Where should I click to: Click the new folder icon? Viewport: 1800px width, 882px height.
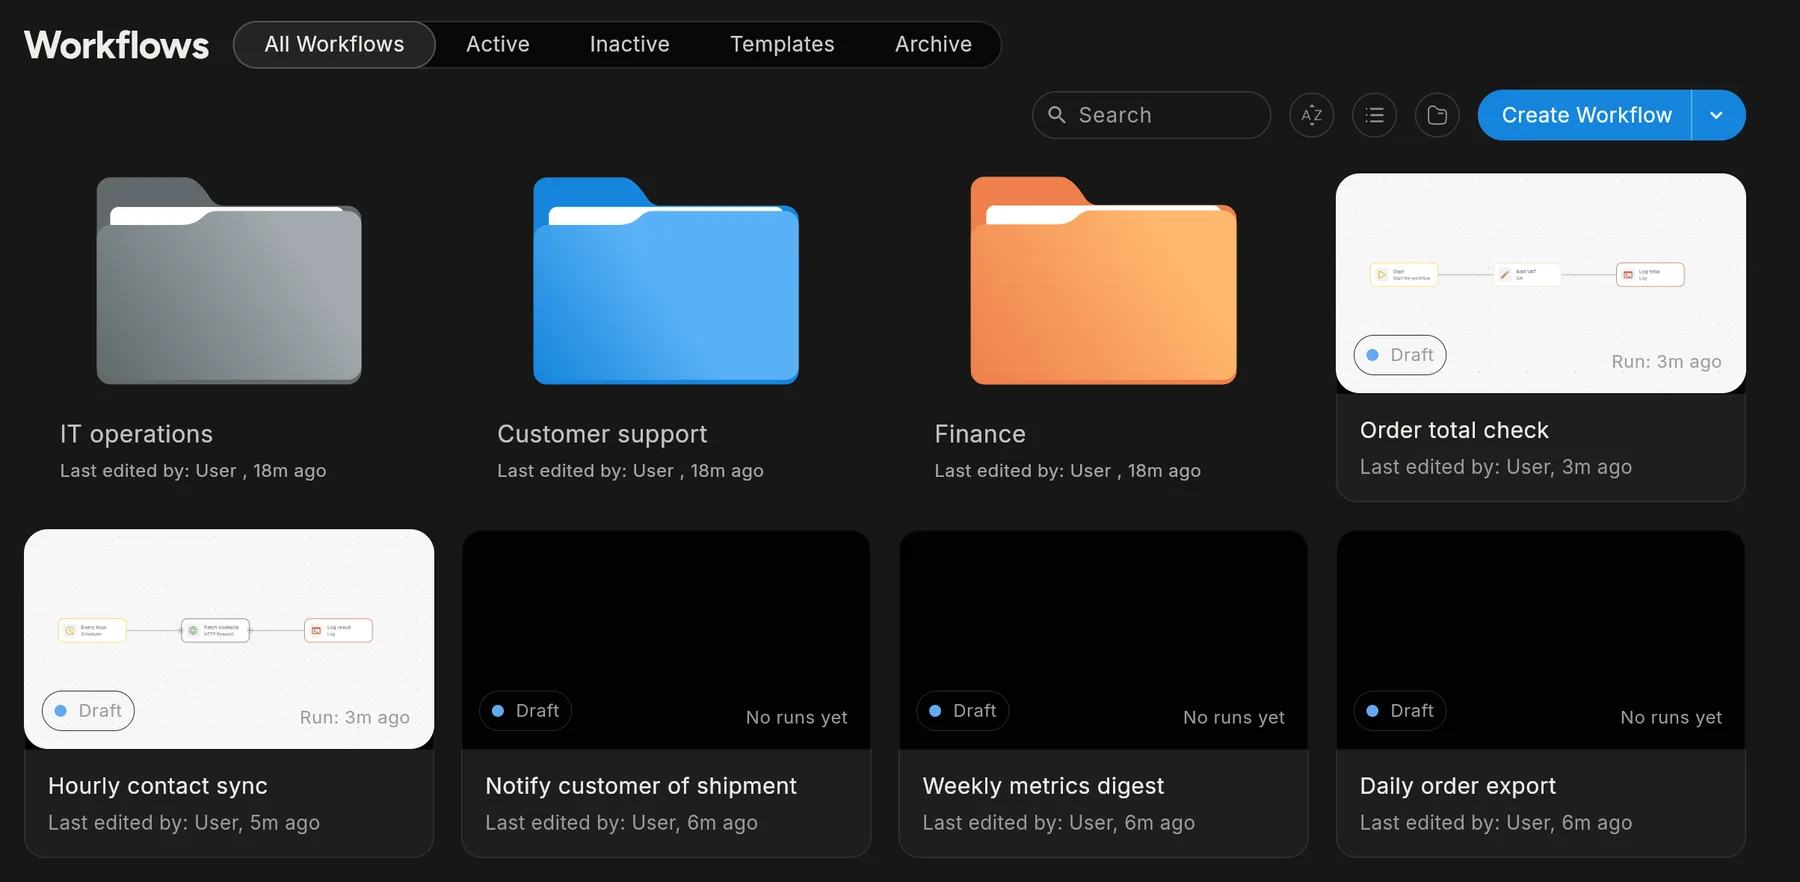tap(1437, 115)
